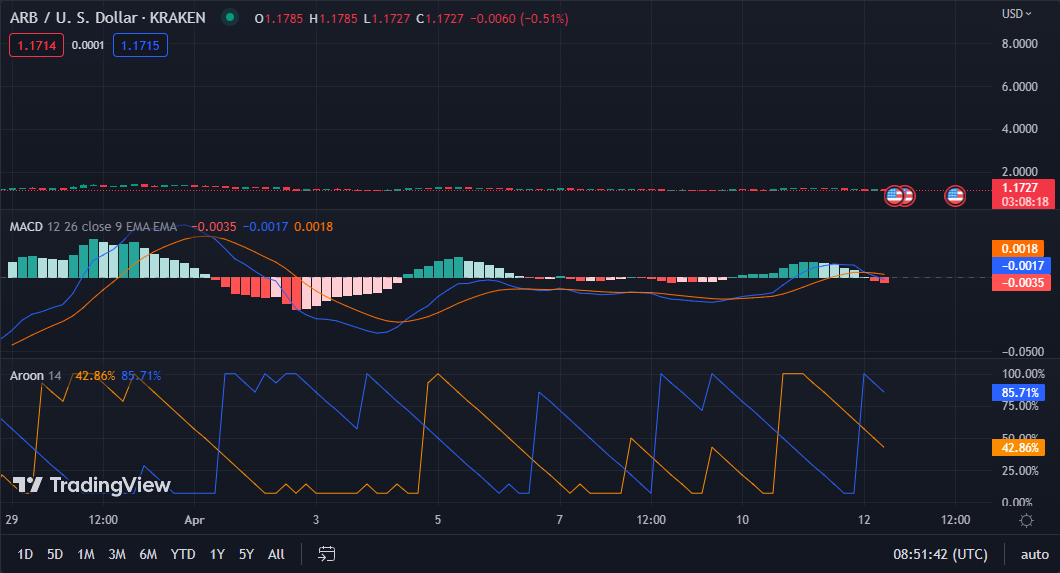
Task: Open timezone menu showing 08:51:42 (UTC)
Action: [x=940, y=554]
